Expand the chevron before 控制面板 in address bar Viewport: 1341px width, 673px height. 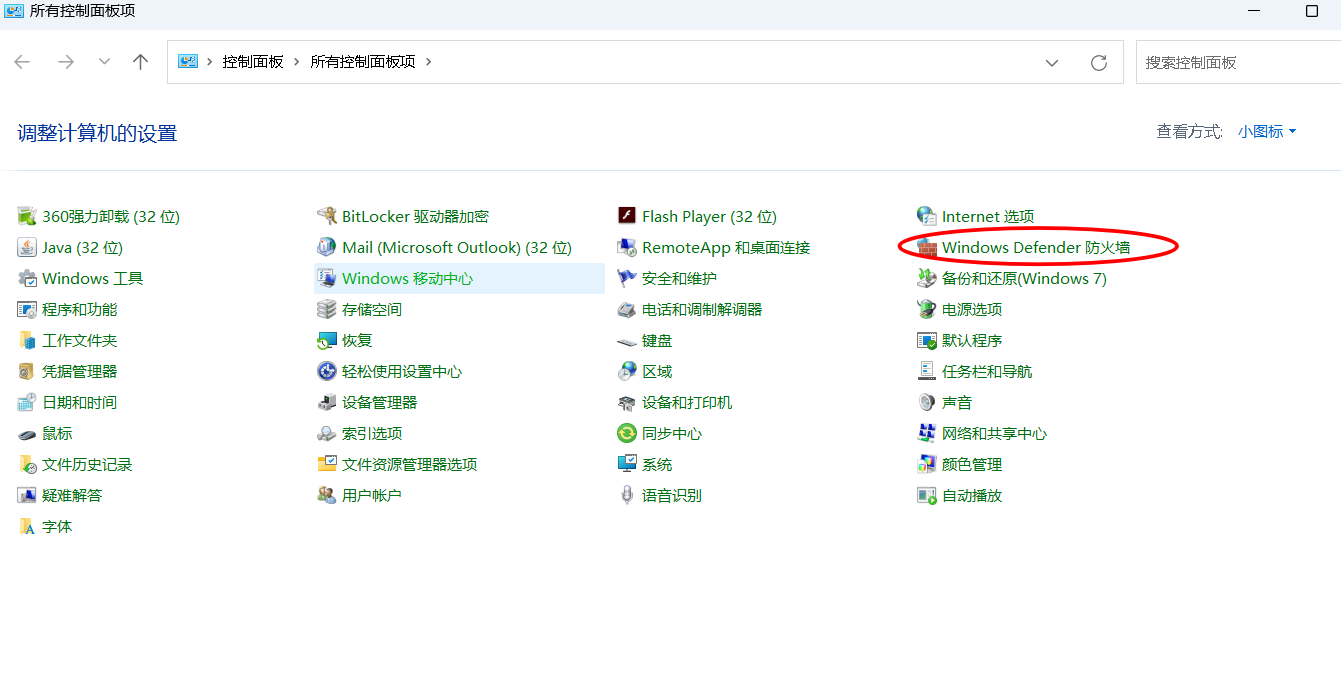(210, 62)
